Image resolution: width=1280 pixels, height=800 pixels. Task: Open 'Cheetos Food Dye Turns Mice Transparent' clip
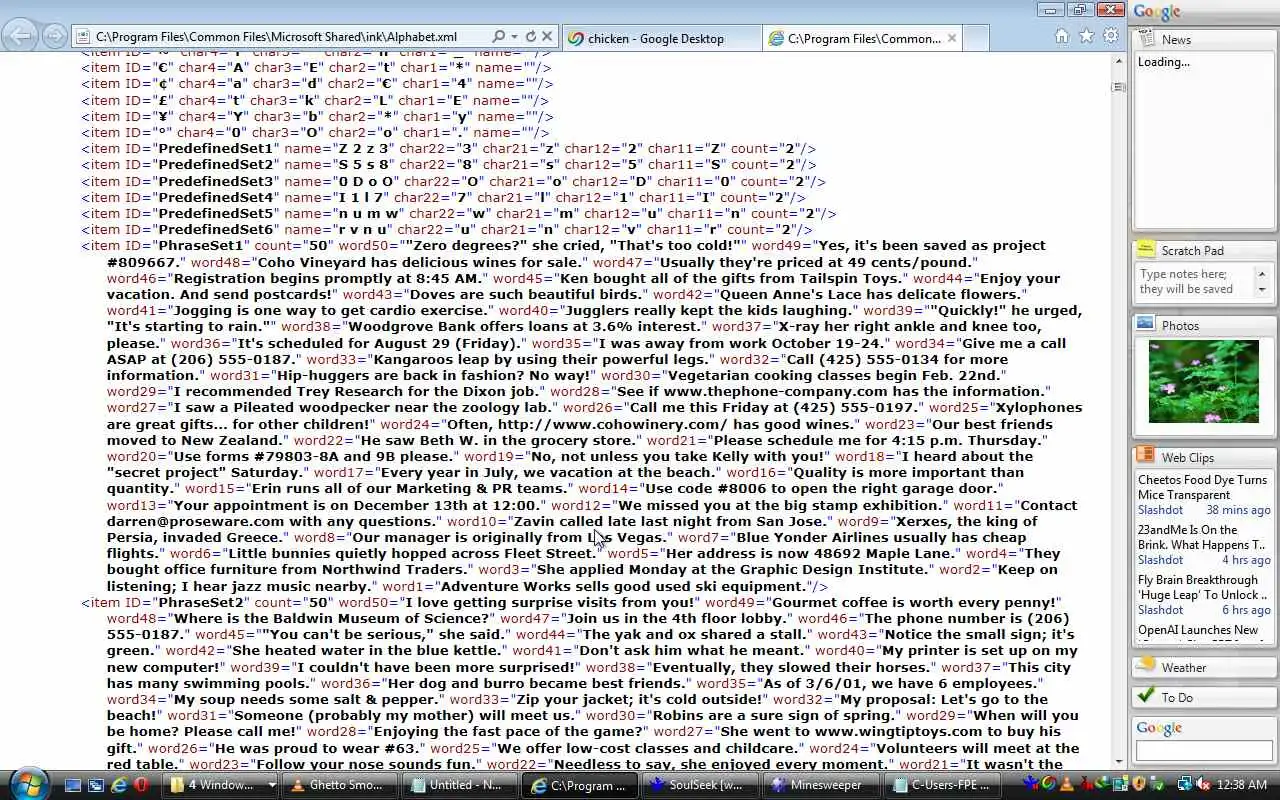click(x=1202, y=487)
